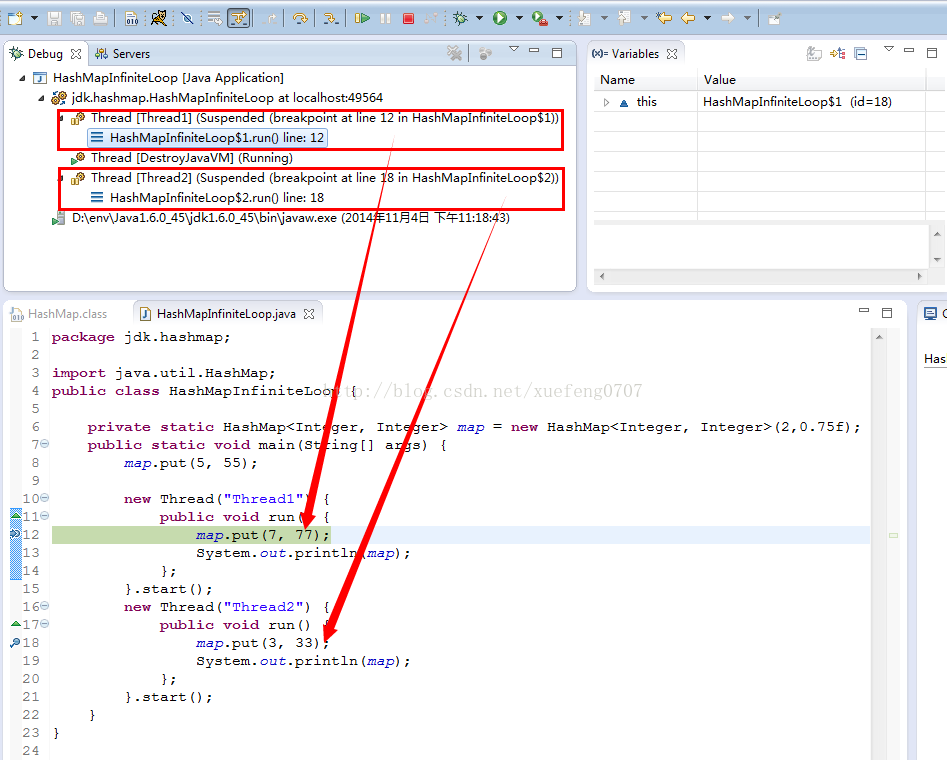
Task: Click the editor overview ruler marker
Action: pyautogui.click(x=894, y=535)
